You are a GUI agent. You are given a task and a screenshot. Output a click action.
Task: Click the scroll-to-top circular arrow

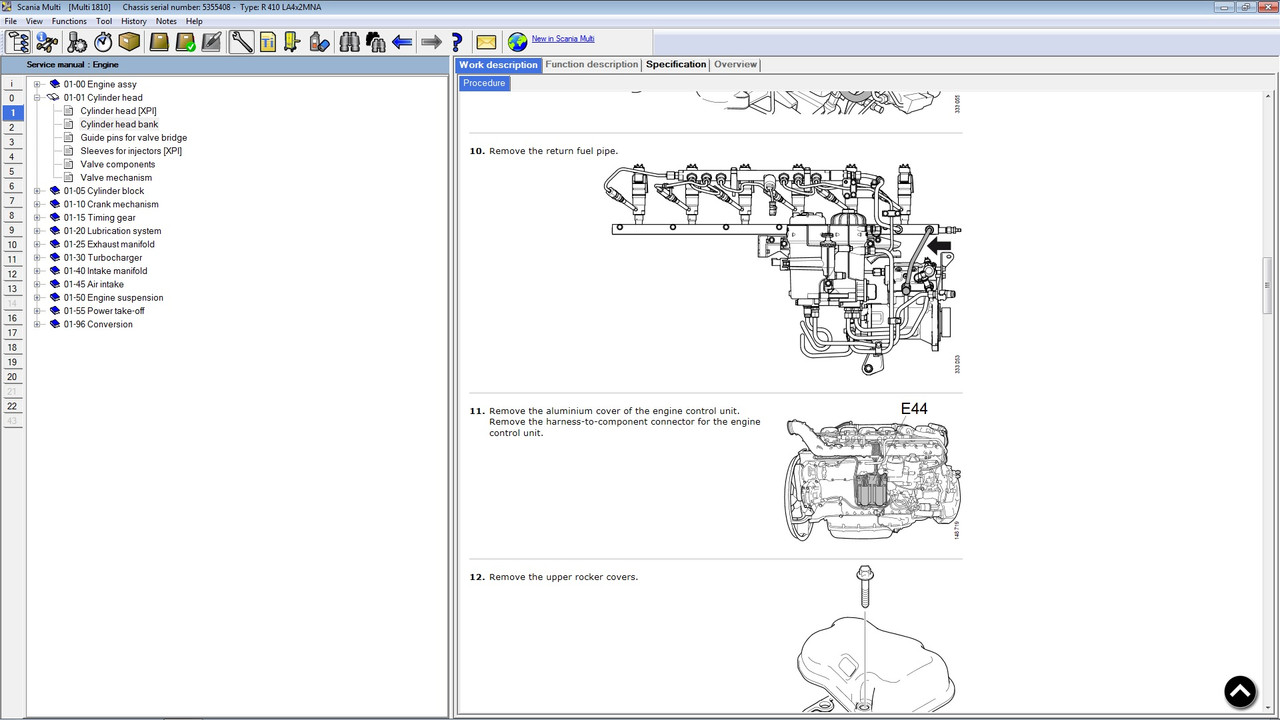(x=1240, y=691)
